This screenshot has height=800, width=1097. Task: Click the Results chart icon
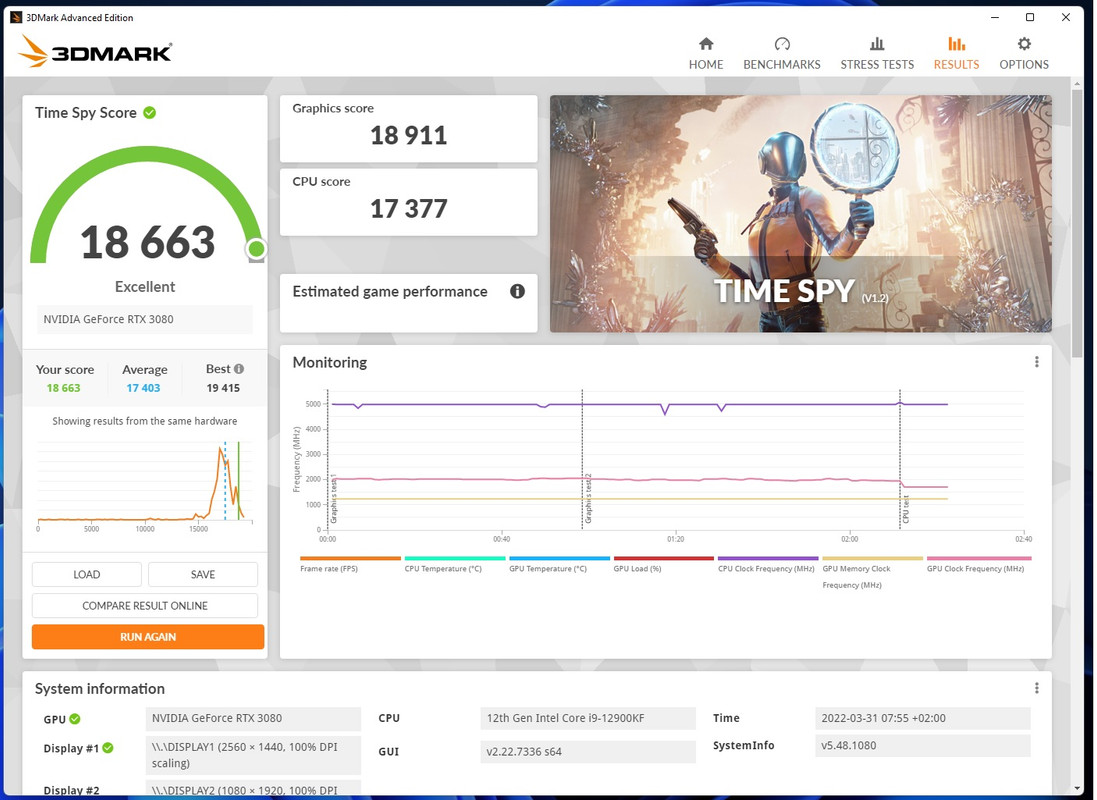click(956, 44)
